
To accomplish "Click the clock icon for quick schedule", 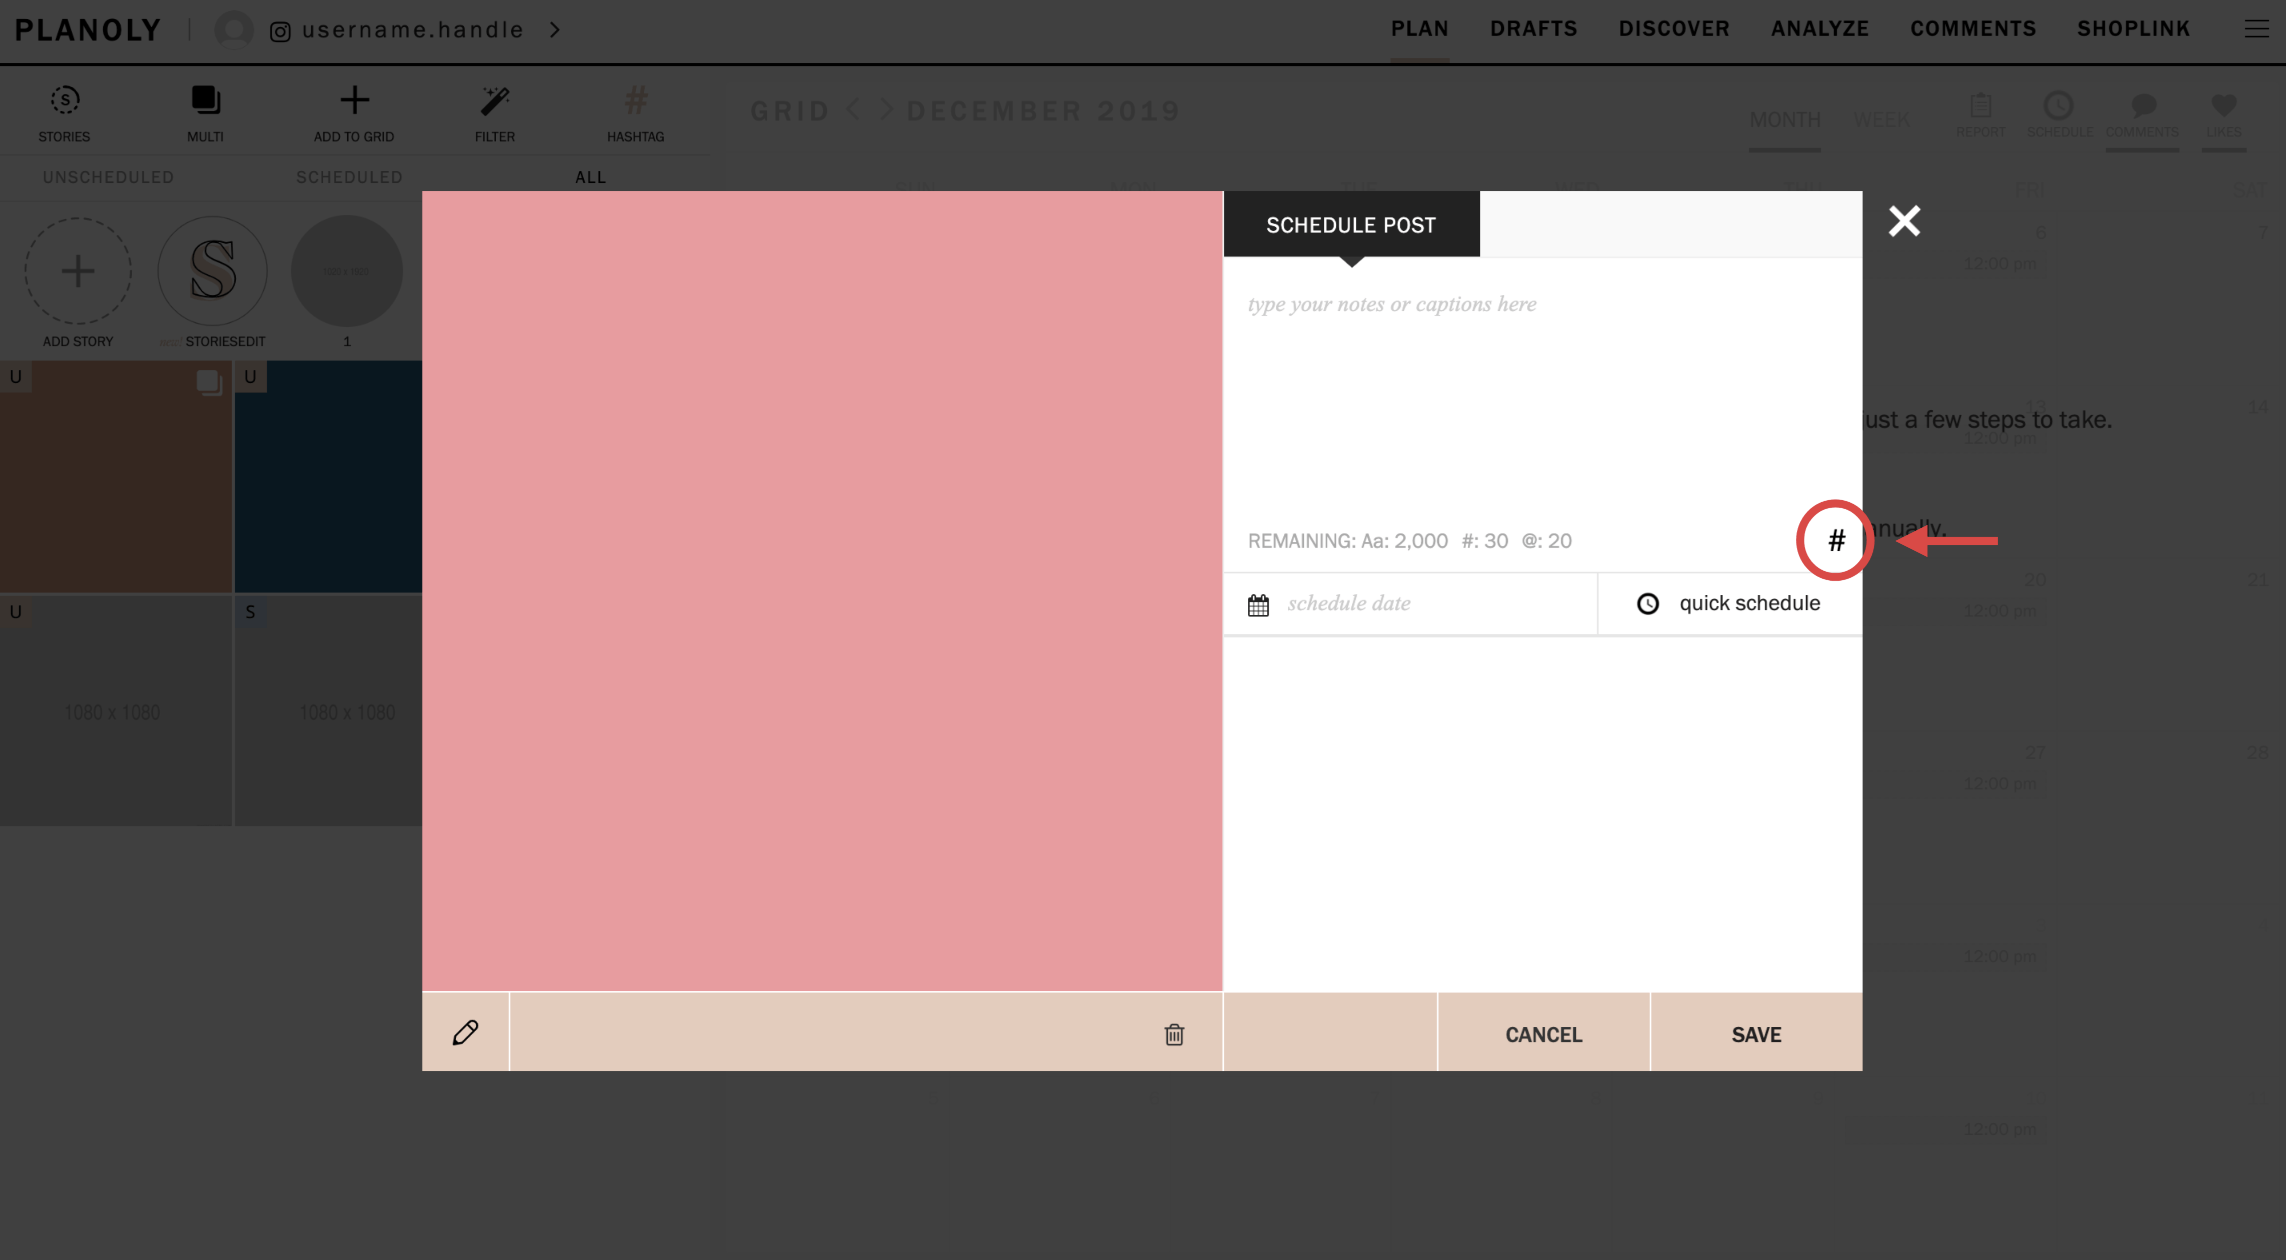I will point(1648,604).
